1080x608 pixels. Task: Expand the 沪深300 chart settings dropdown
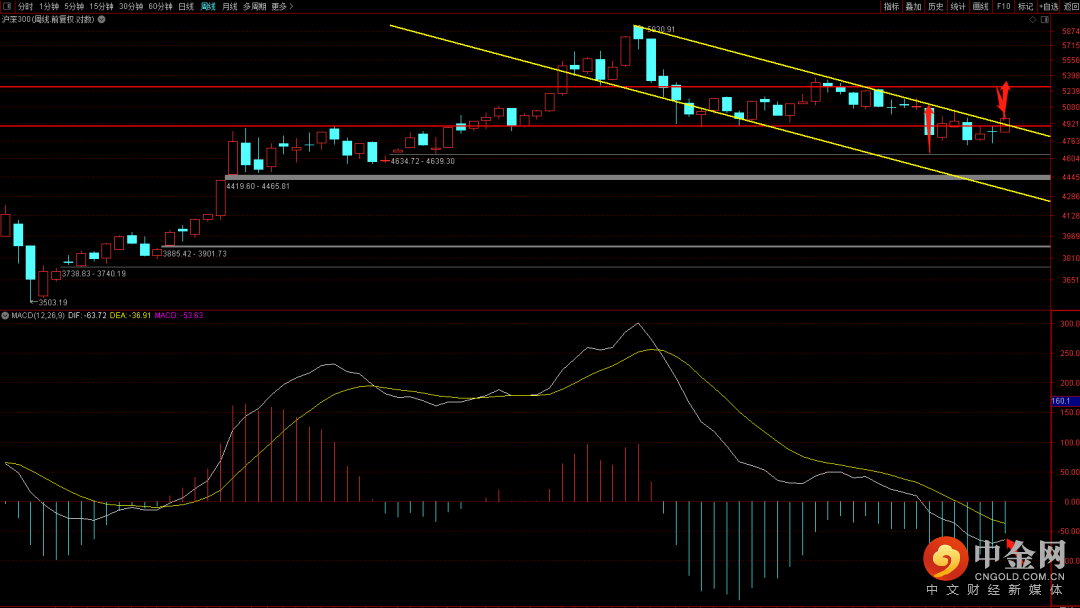coord(100,19)
